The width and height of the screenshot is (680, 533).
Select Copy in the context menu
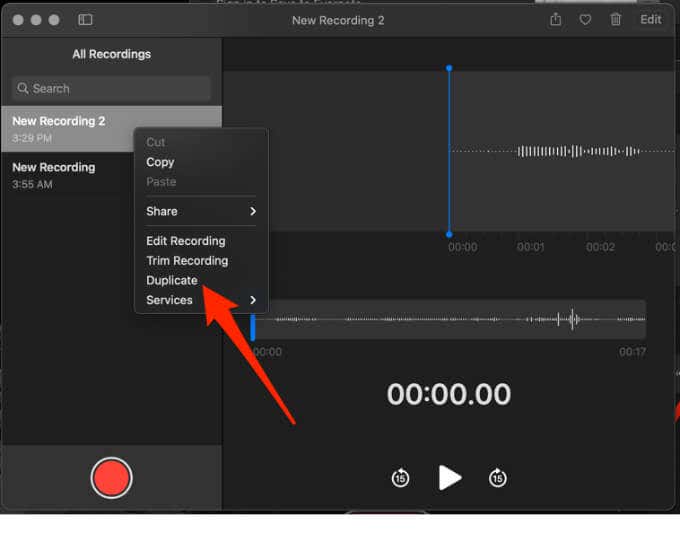pos(160,162)
